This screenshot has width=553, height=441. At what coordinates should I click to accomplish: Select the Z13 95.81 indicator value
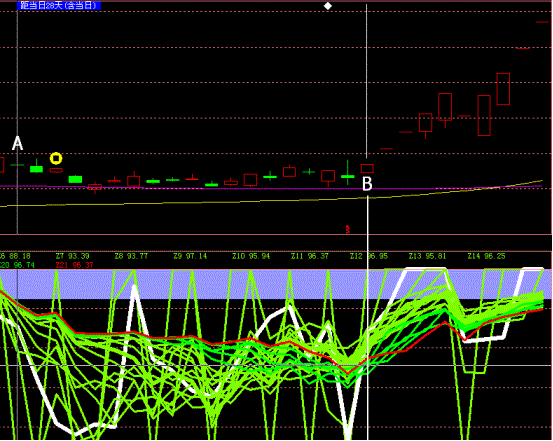click(427, 256)
